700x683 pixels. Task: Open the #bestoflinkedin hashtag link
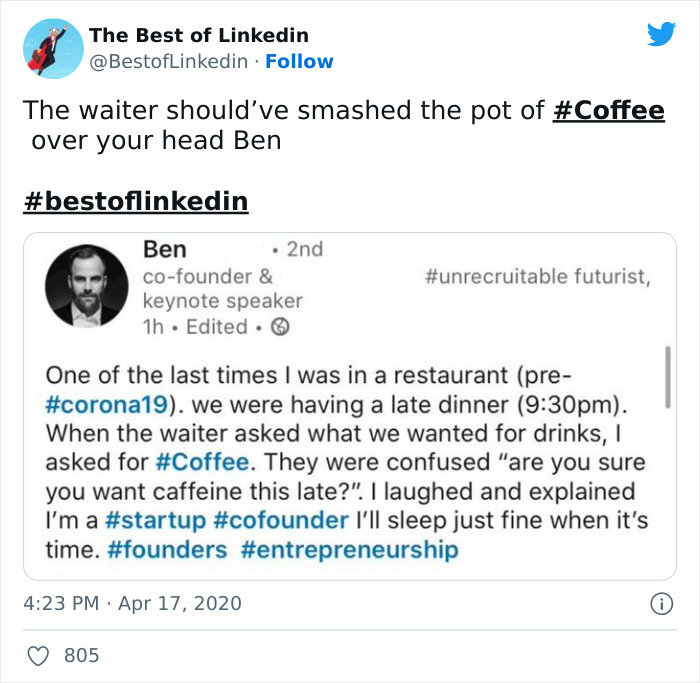[135, 201]
